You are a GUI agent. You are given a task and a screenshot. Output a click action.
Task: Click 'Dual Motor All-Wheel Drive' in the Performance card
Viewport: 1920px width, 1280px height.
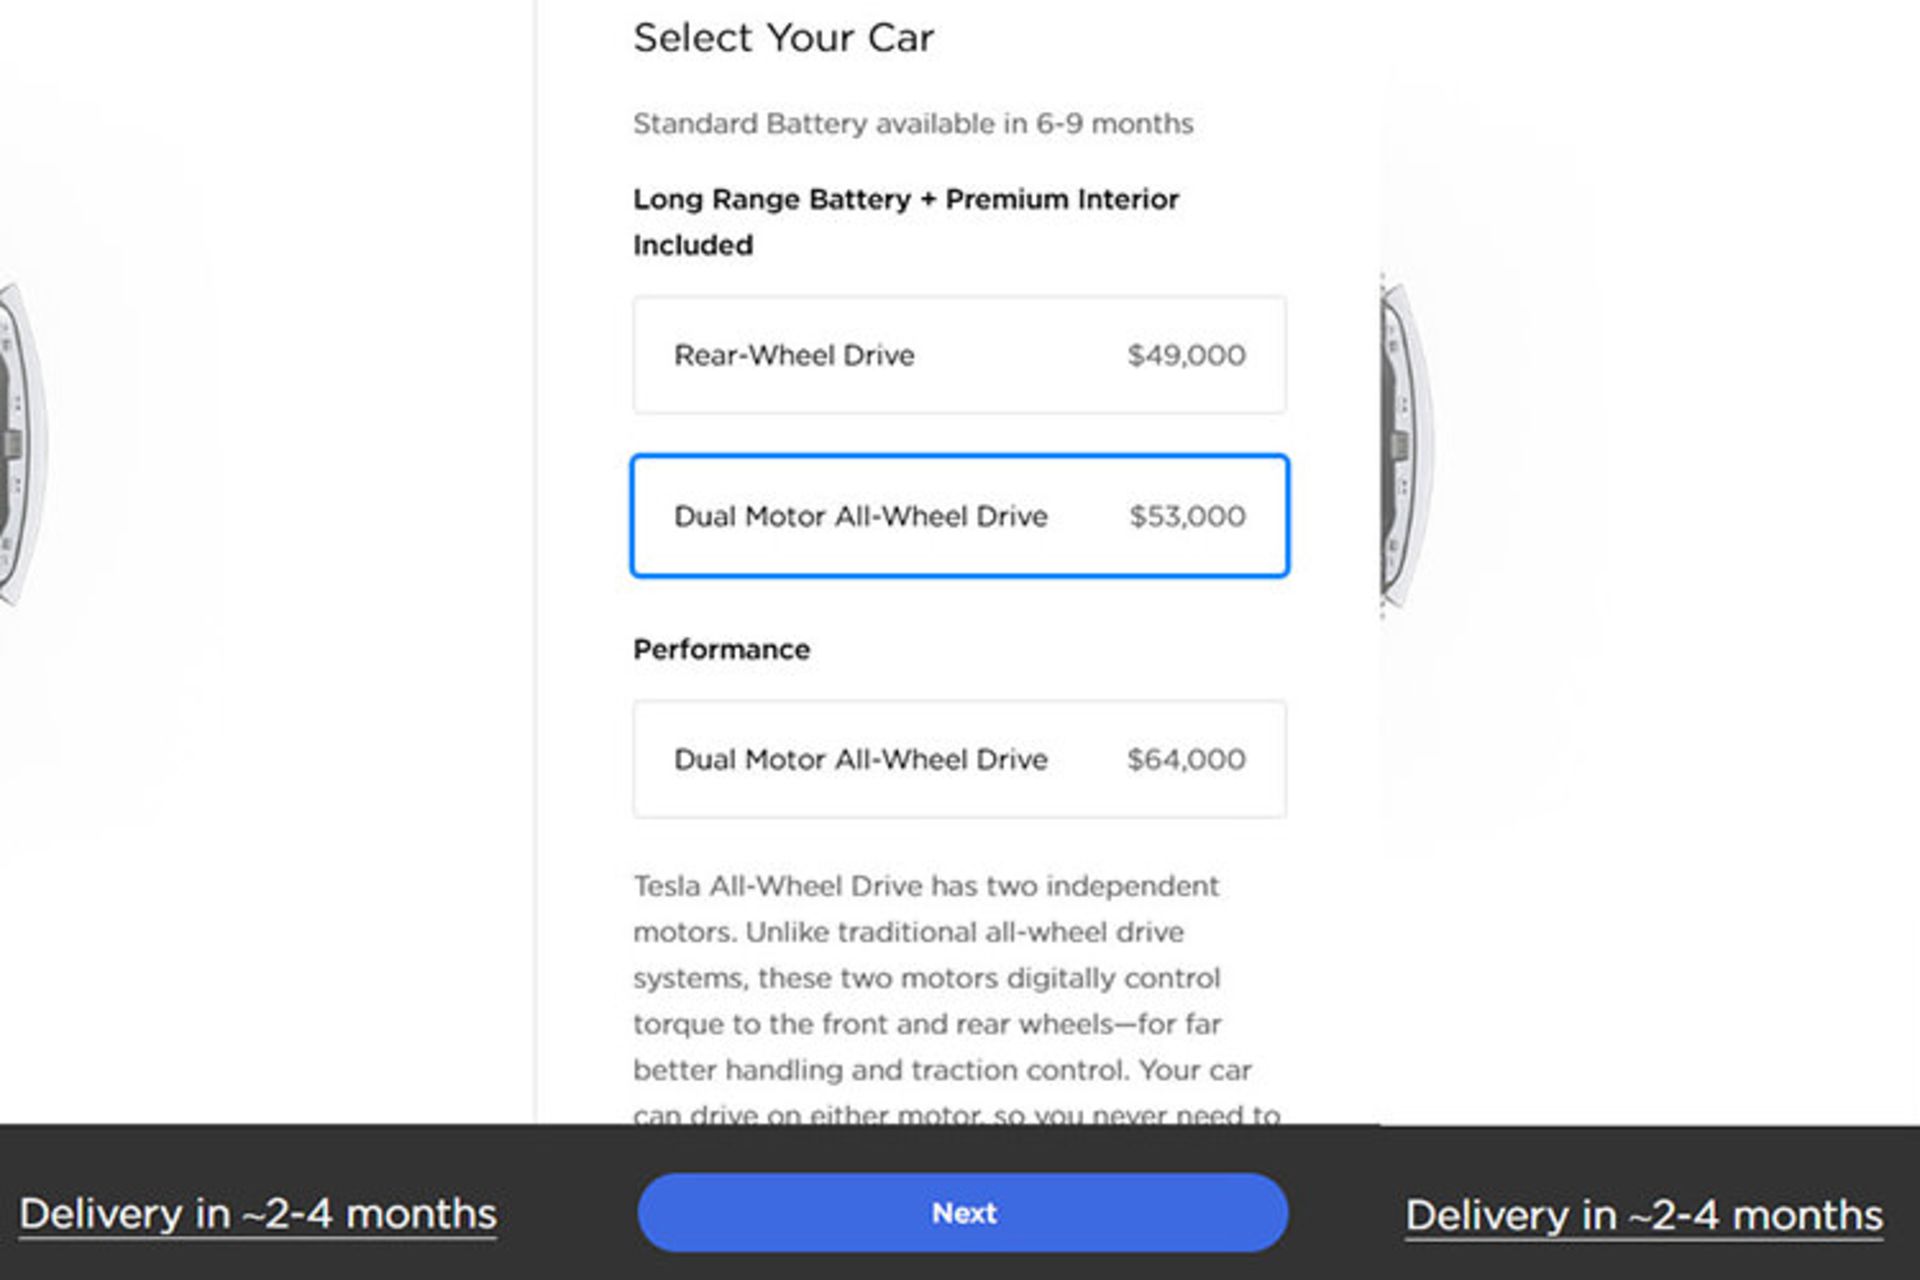(x=860, y=759)
